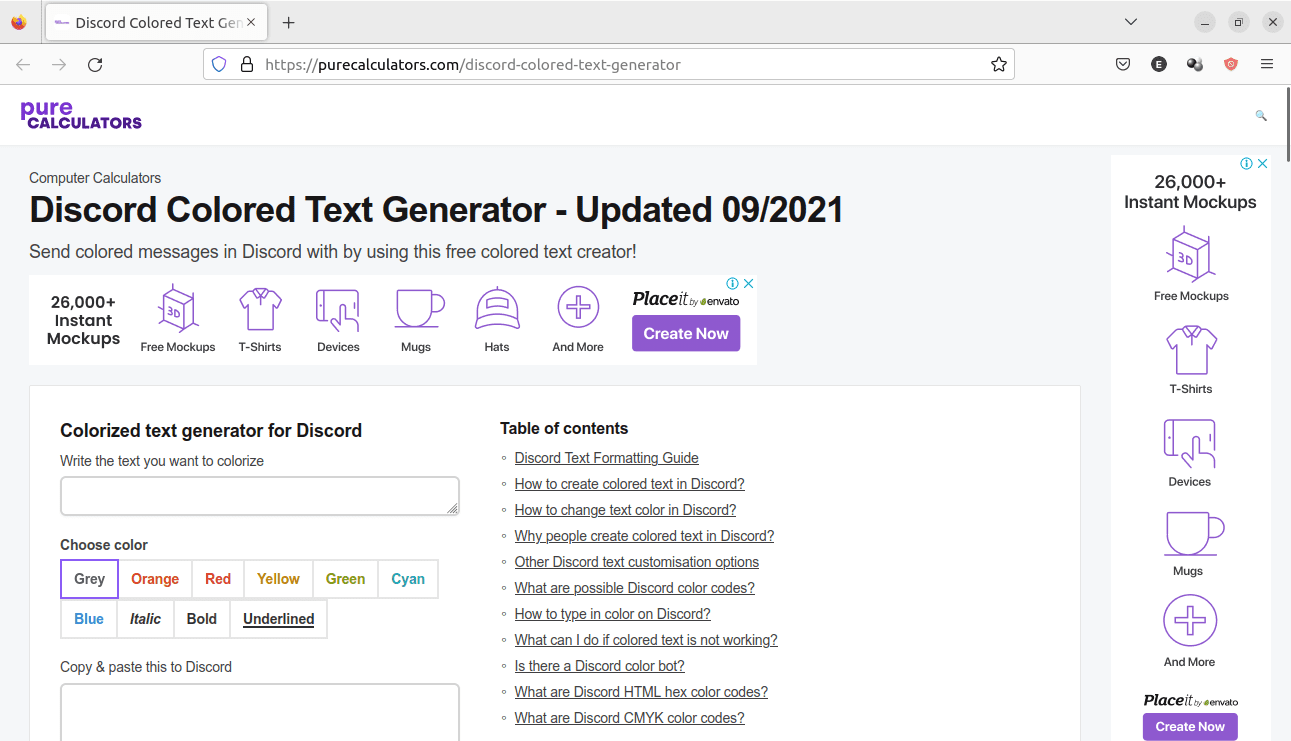Click the text to colorize input box
The image size is (1291, 741).
click(260, 496)
